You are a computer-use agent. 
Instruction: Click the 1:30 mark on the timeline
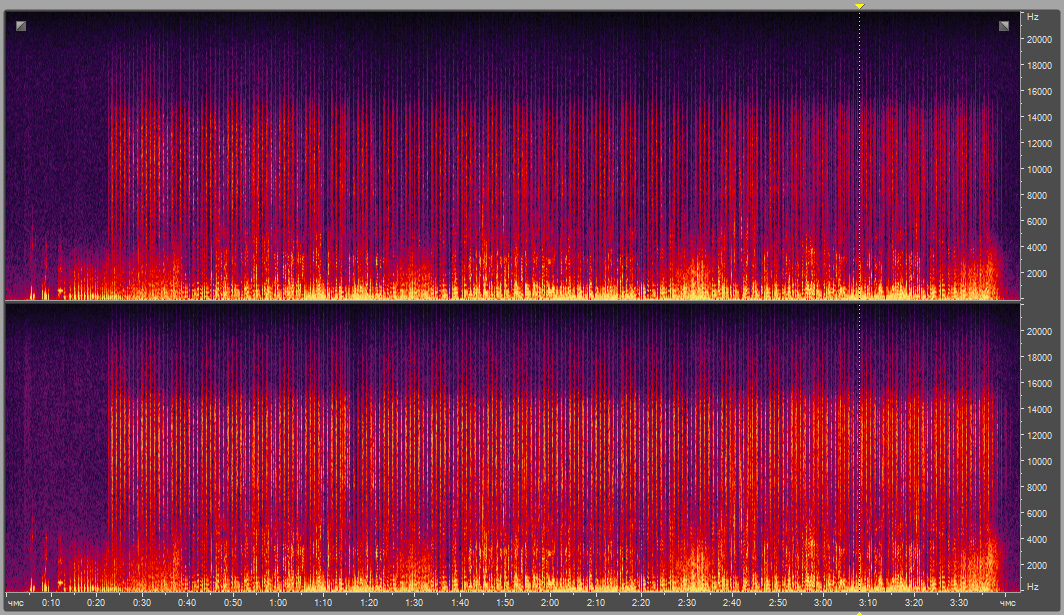point(414,603)
